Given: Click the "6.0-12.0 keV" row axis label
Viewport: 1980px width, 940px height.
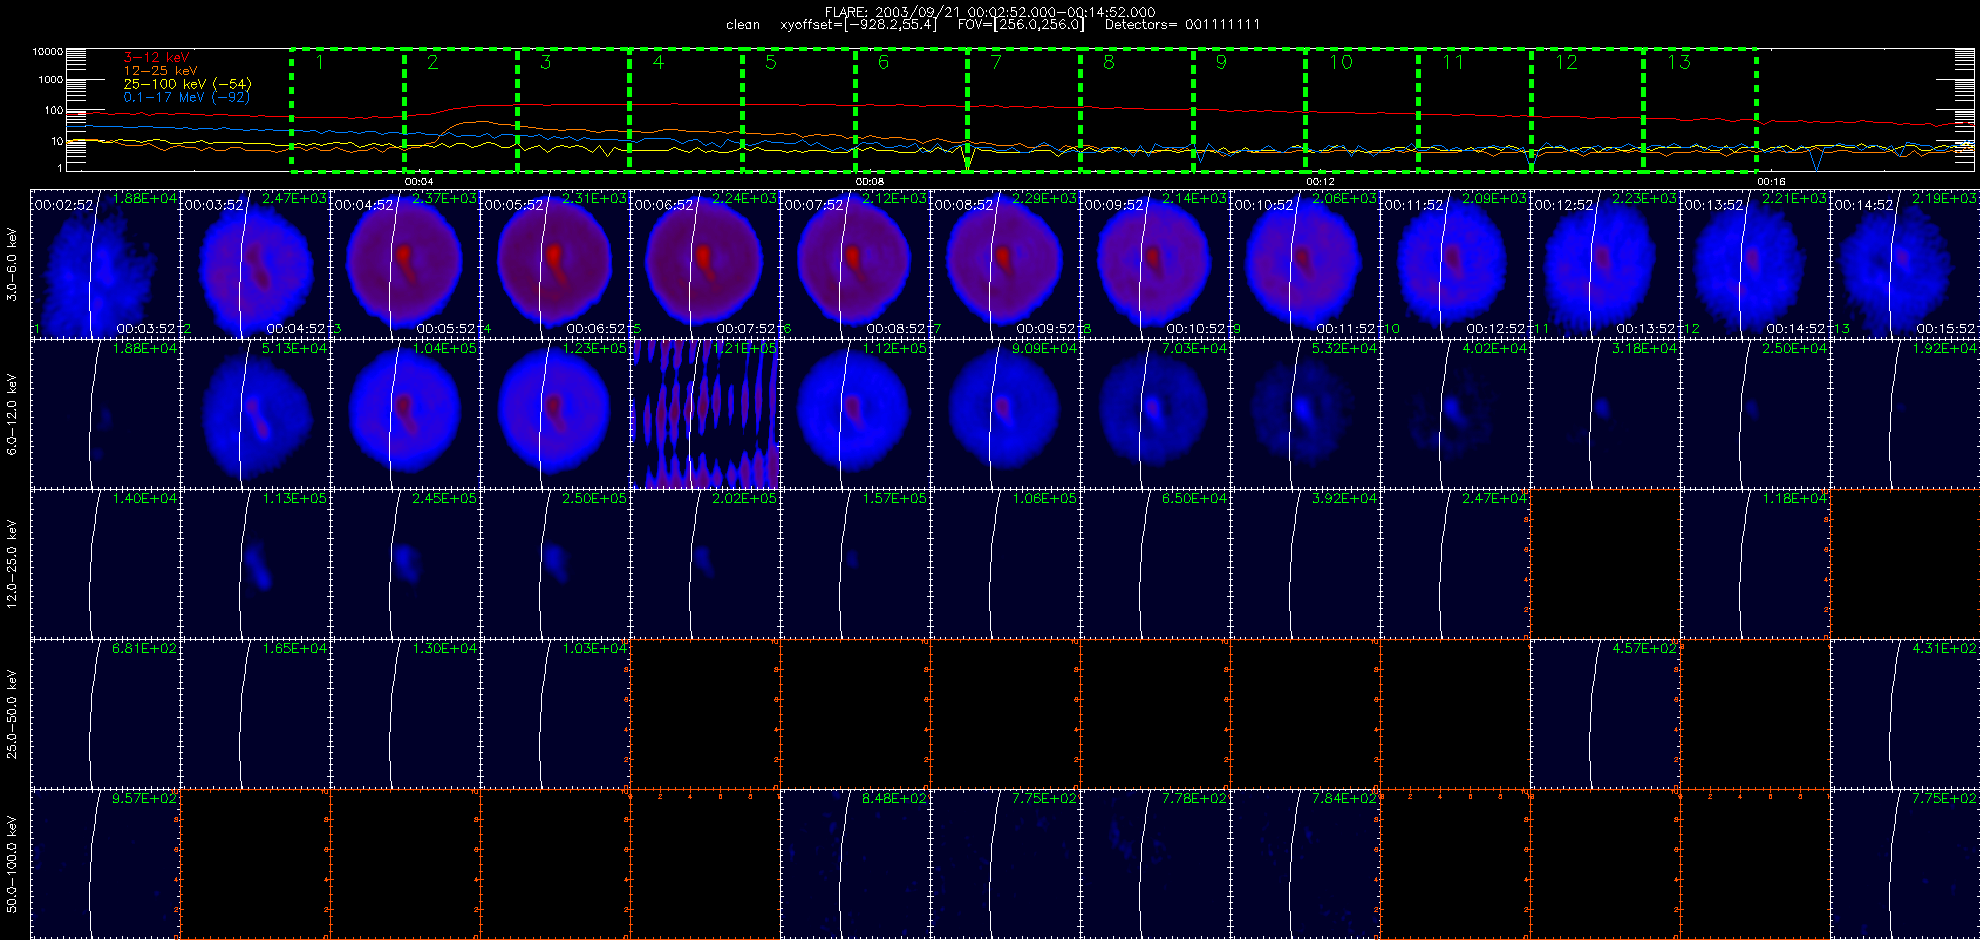Looking at the screenshot, I should (x=12, y=414).
